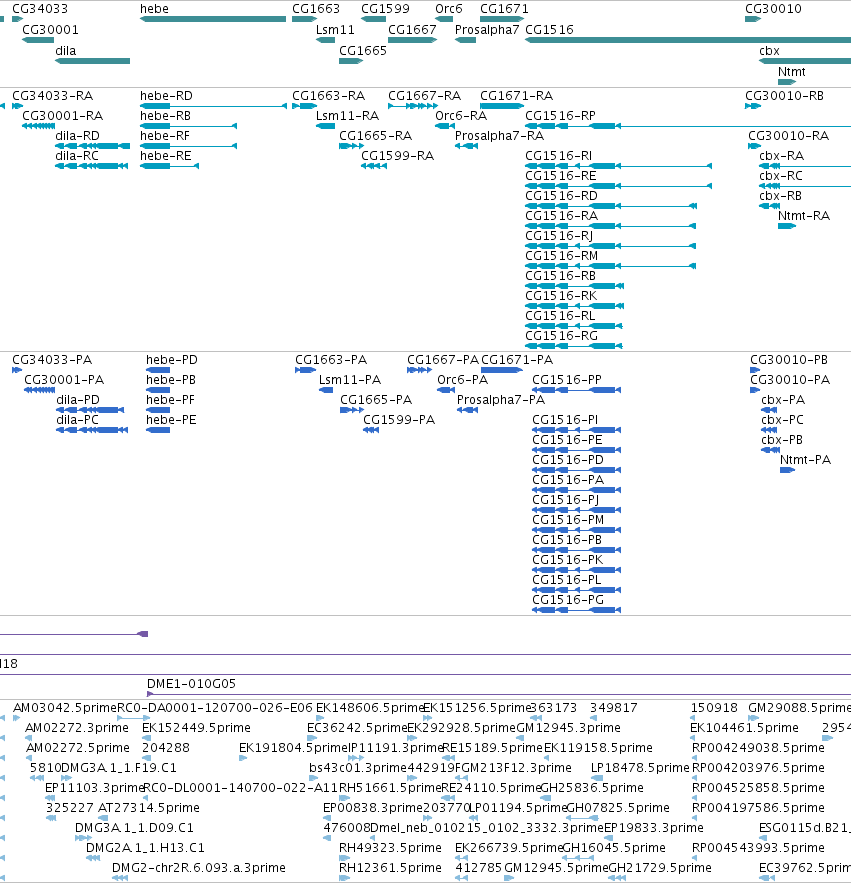The width and height of the screenshot is (851, 883).
Task: Select the CG1516-PK protein label
Action: pos(568,560)
